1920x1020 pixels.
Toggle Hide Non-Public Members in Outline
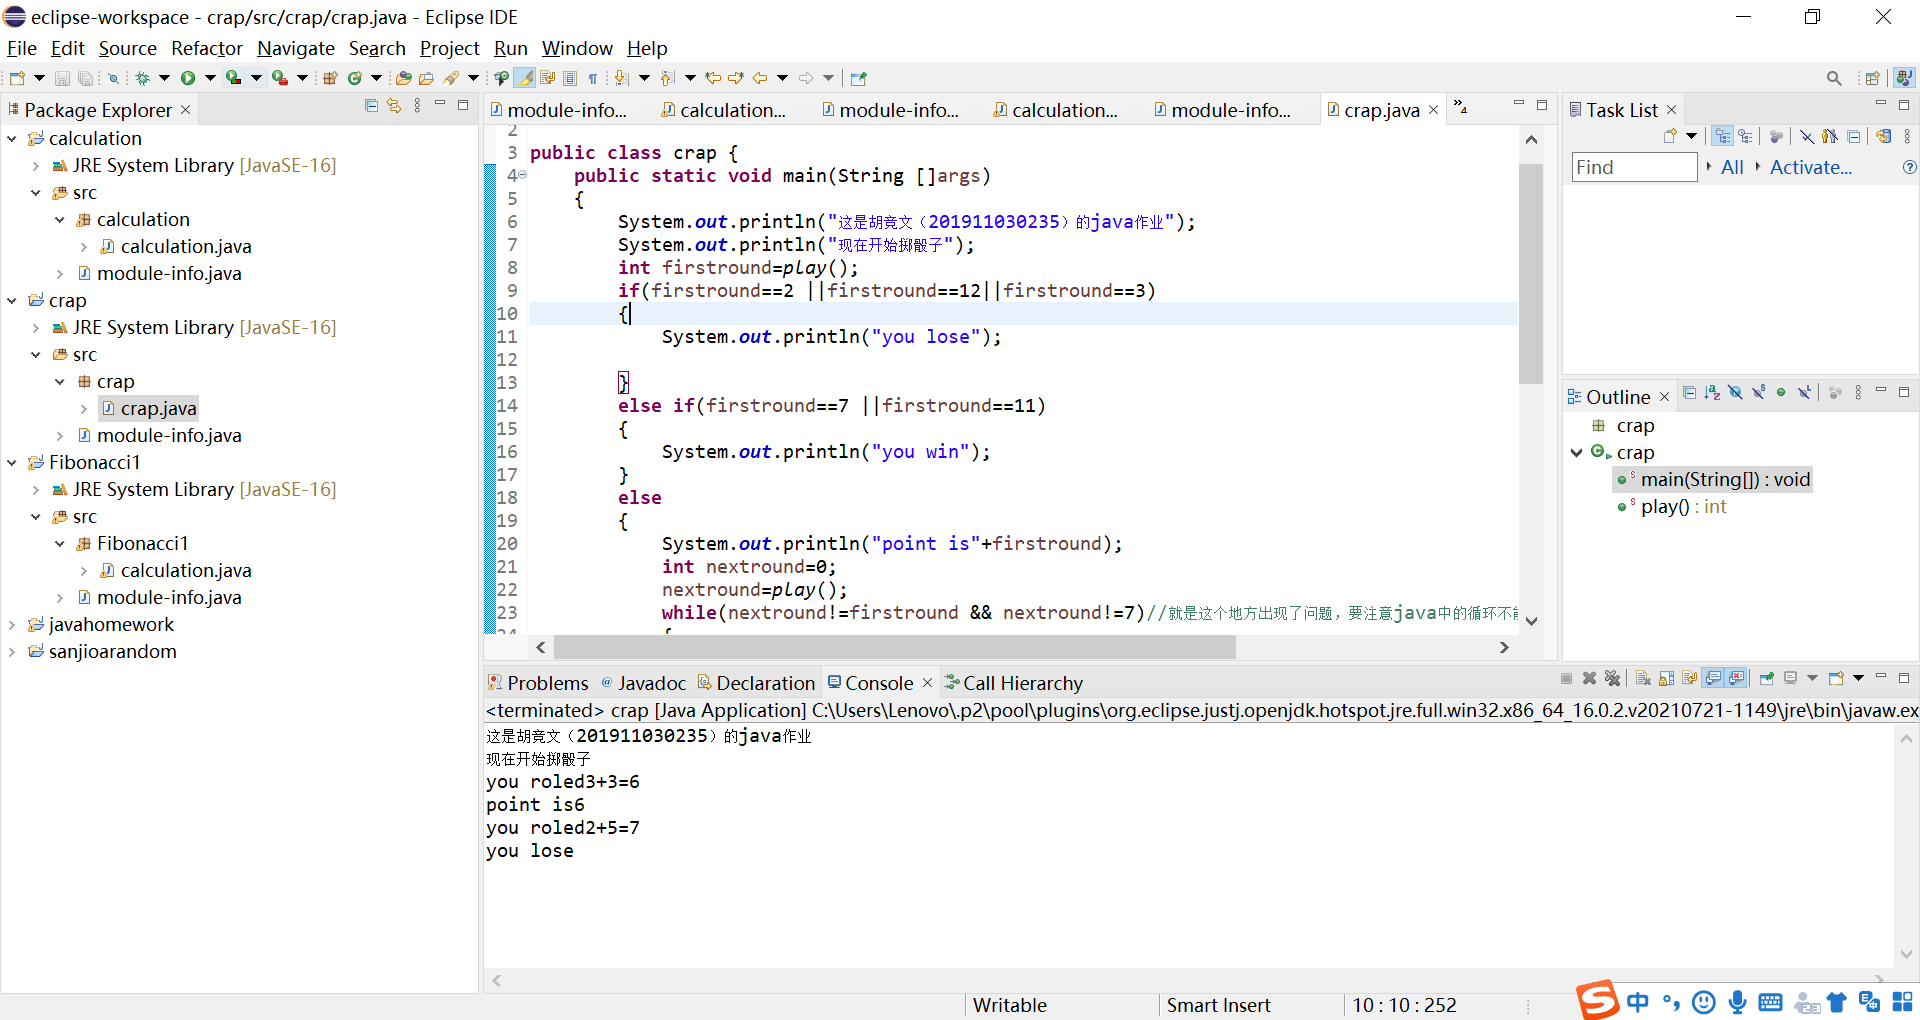click(x=1781, y=393)
